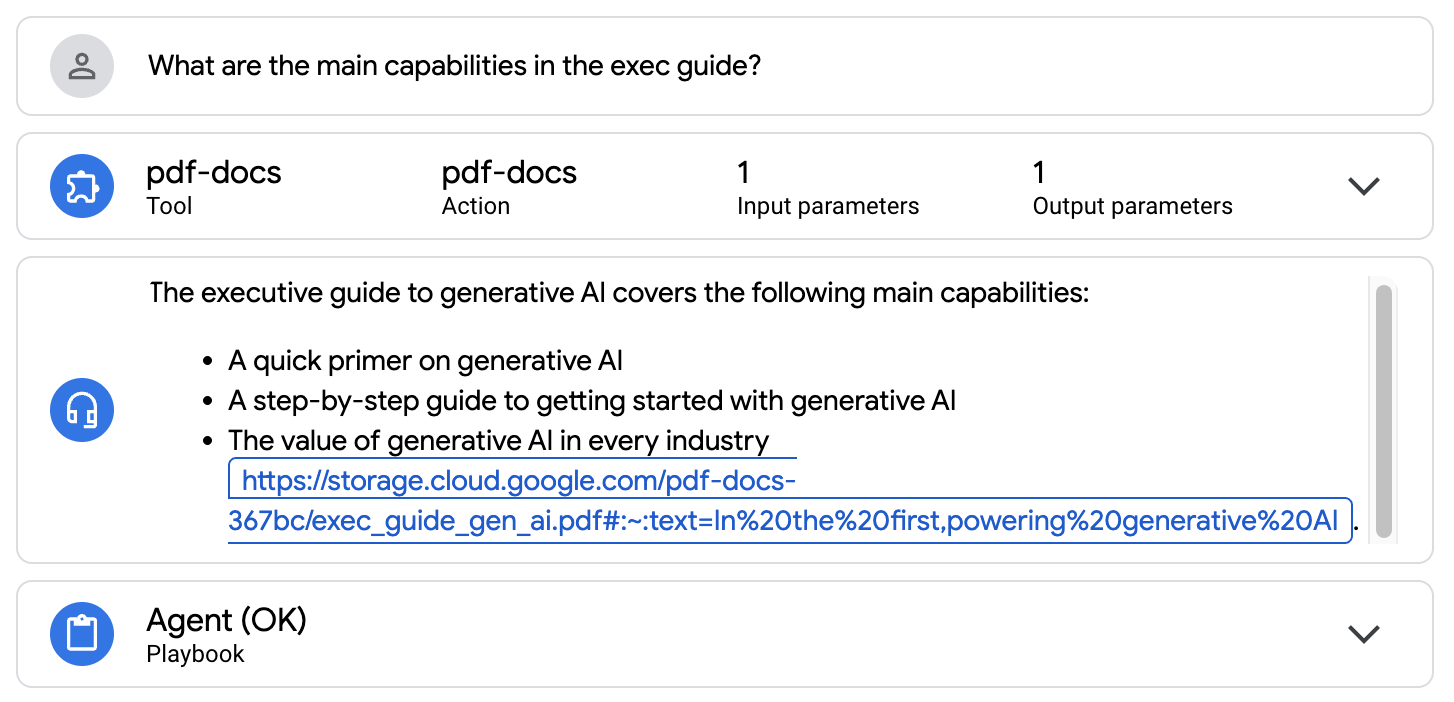Click the puzzle-piece tool icon
The image size is (1454, 702).
coord(82,186)
